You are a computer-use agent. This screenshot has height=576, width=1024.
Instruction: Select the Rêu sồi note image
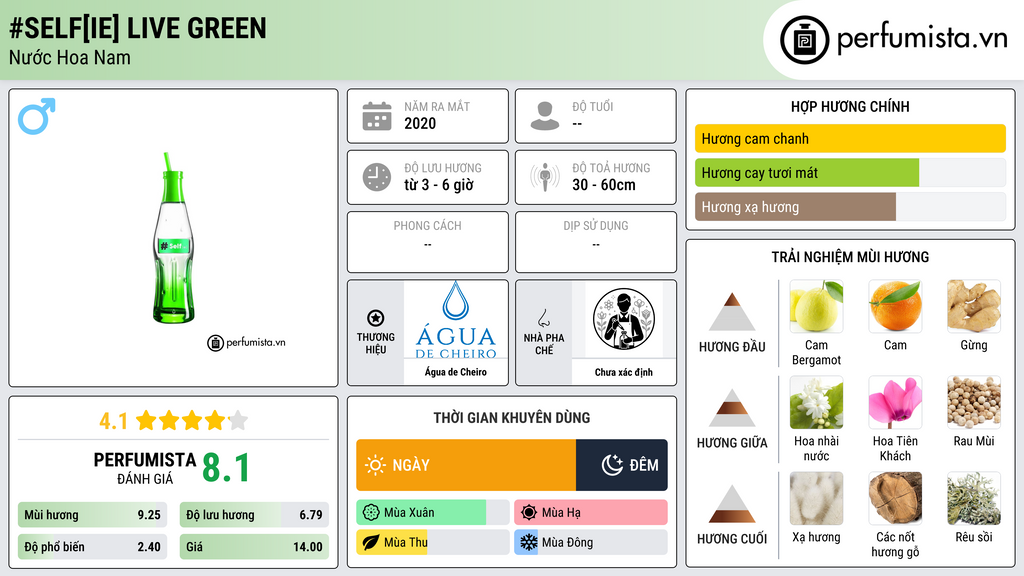(x=974, y=498)
